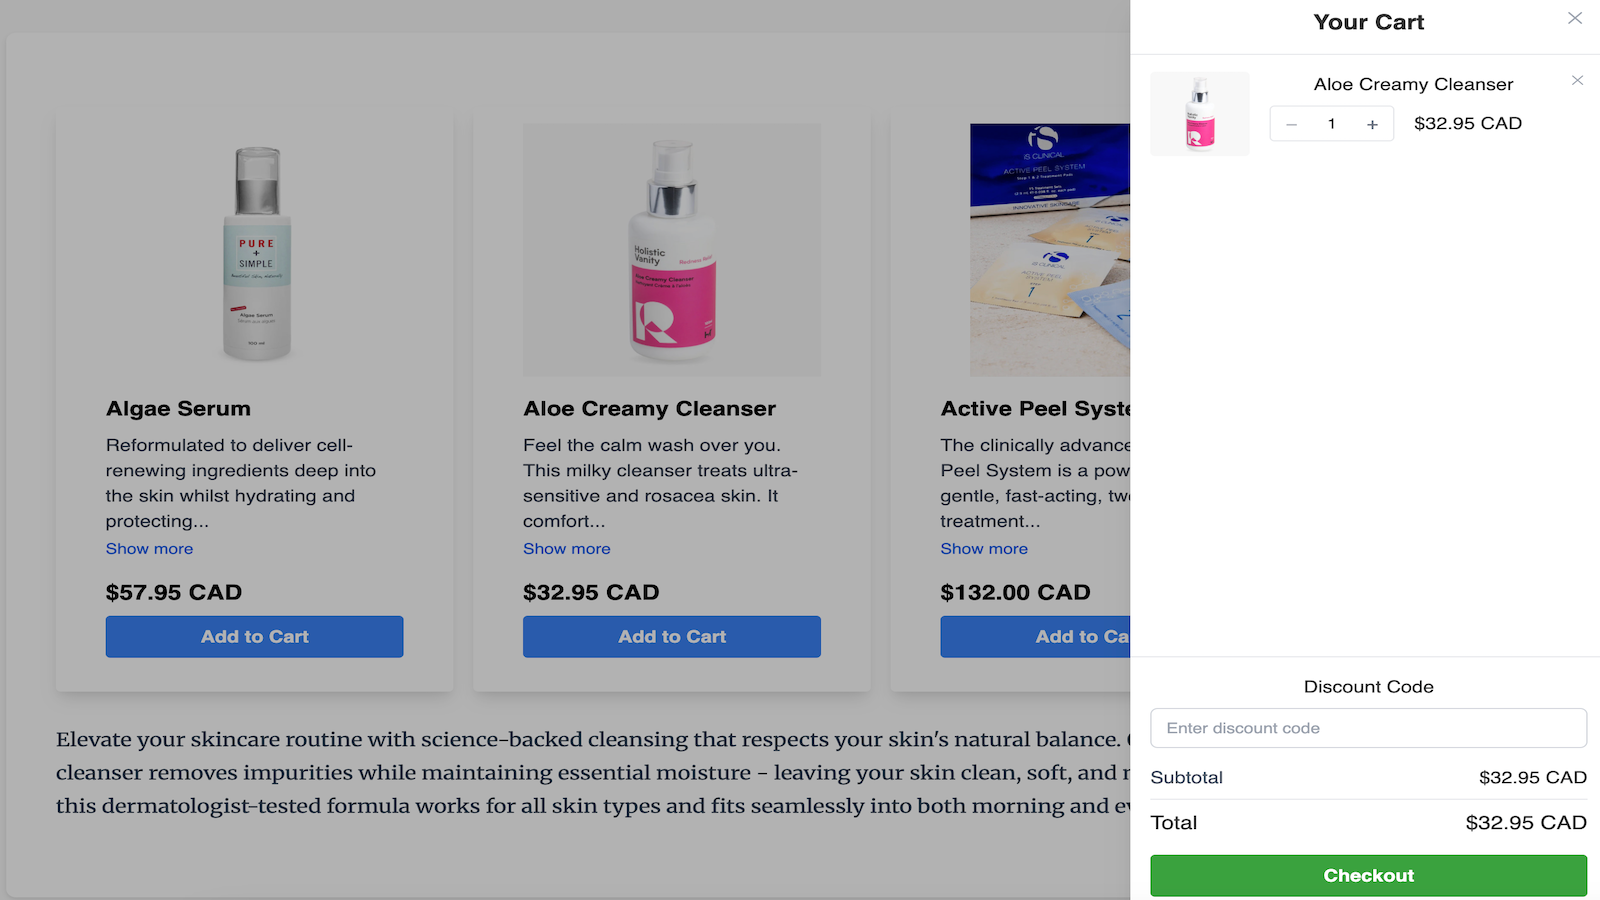
Task: Expand Algae Serum description with Show more
Action: [x=150, y=549]
